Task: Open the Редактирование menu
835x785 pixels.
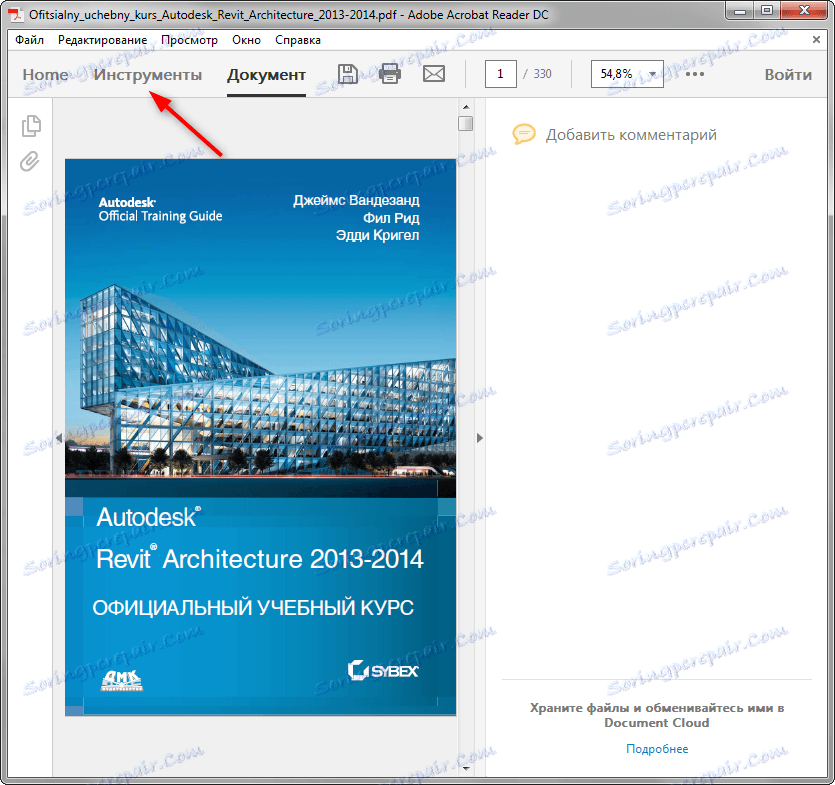Action: click(102, 40)
